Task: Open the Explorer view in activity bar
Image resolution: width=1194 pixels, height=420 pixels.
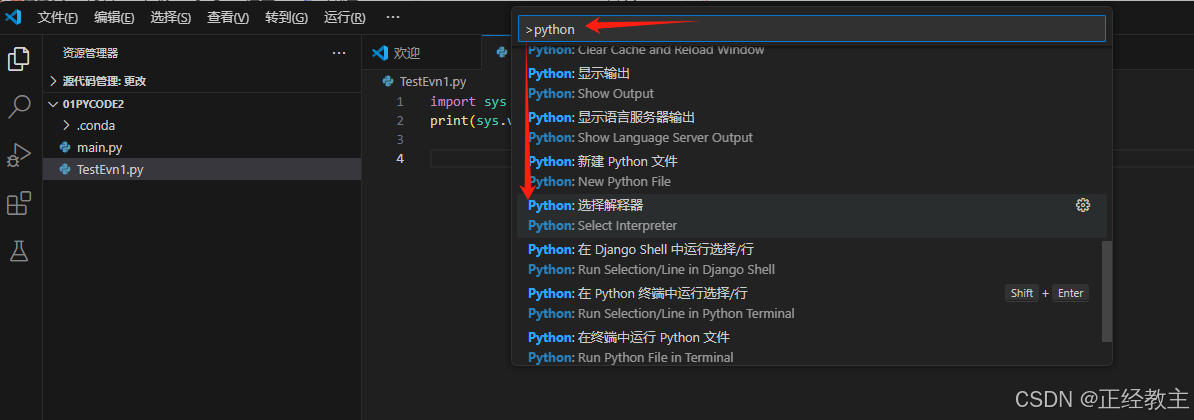Action: 18,59
